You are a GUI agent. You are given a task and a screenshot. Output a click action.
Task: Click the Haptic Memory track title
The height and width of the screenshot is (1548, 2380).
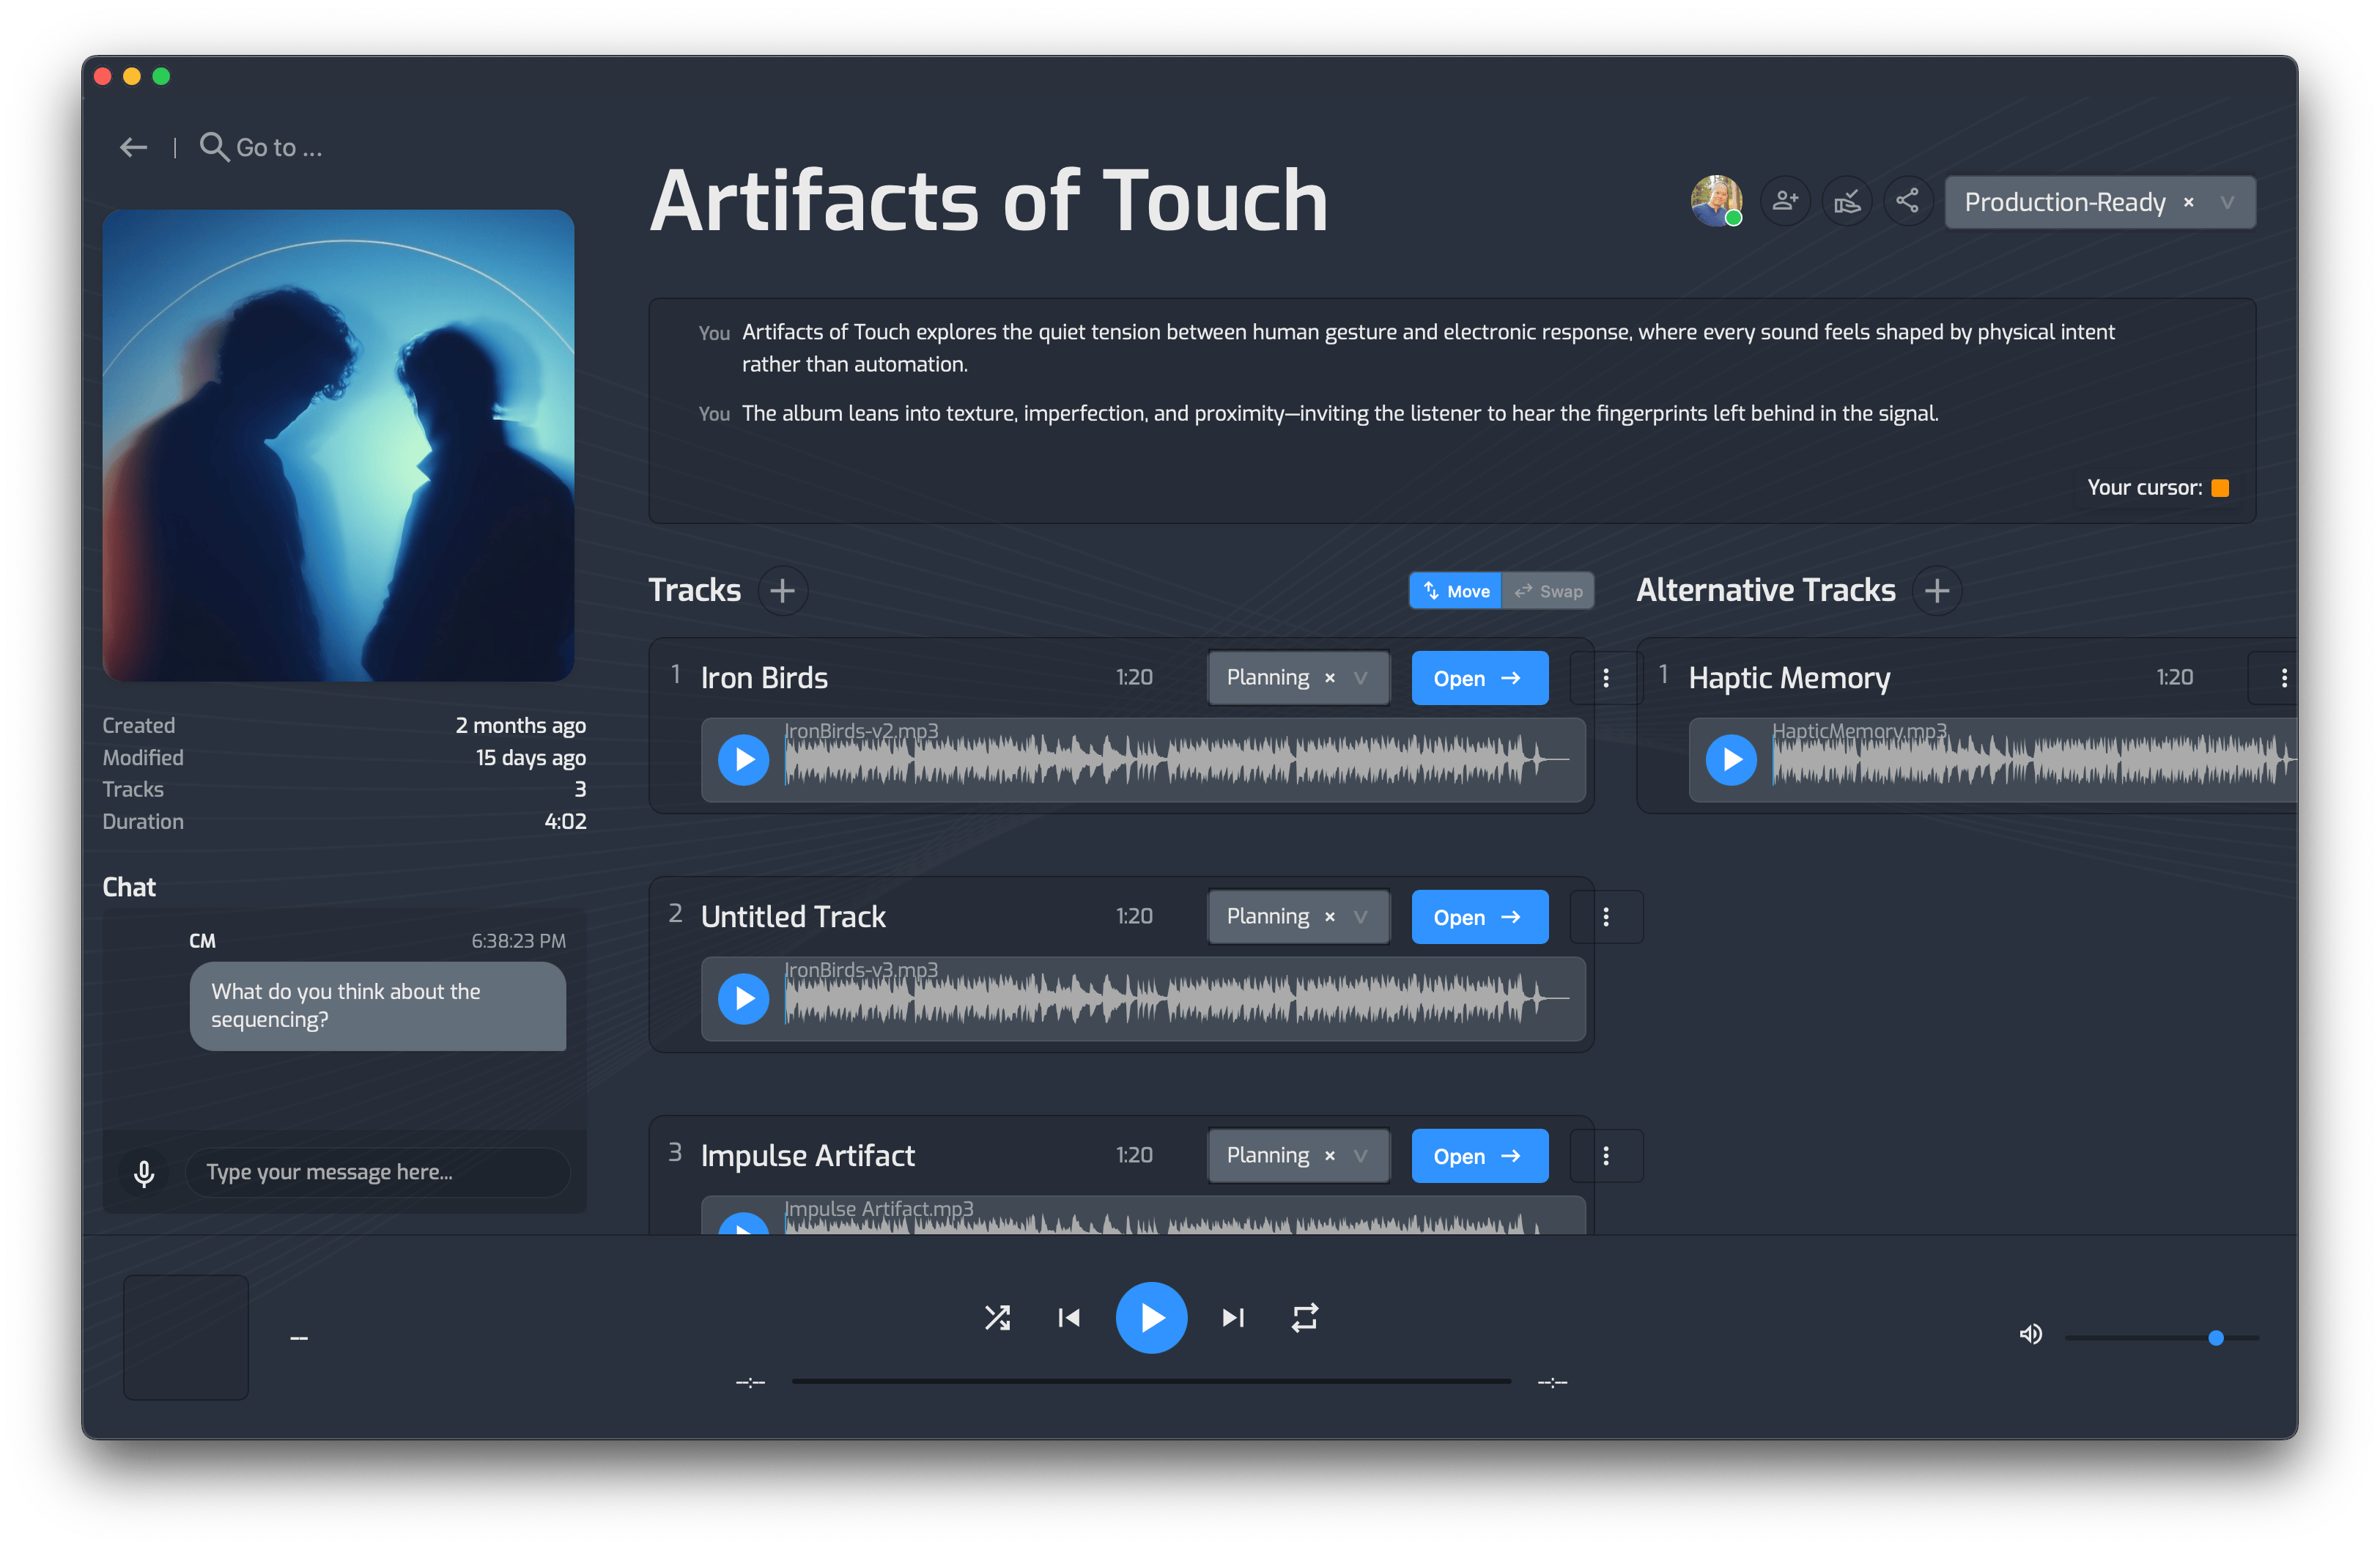[1789, 678]
